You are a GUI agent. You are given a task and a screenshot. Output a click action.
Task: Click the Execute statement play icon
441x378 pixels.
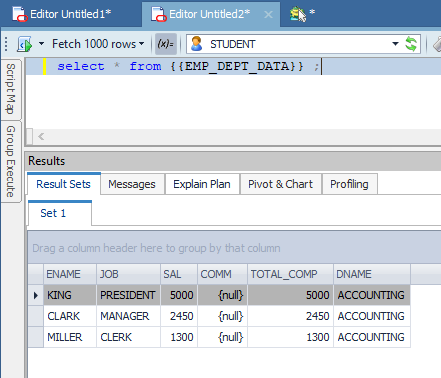[25, 44]
